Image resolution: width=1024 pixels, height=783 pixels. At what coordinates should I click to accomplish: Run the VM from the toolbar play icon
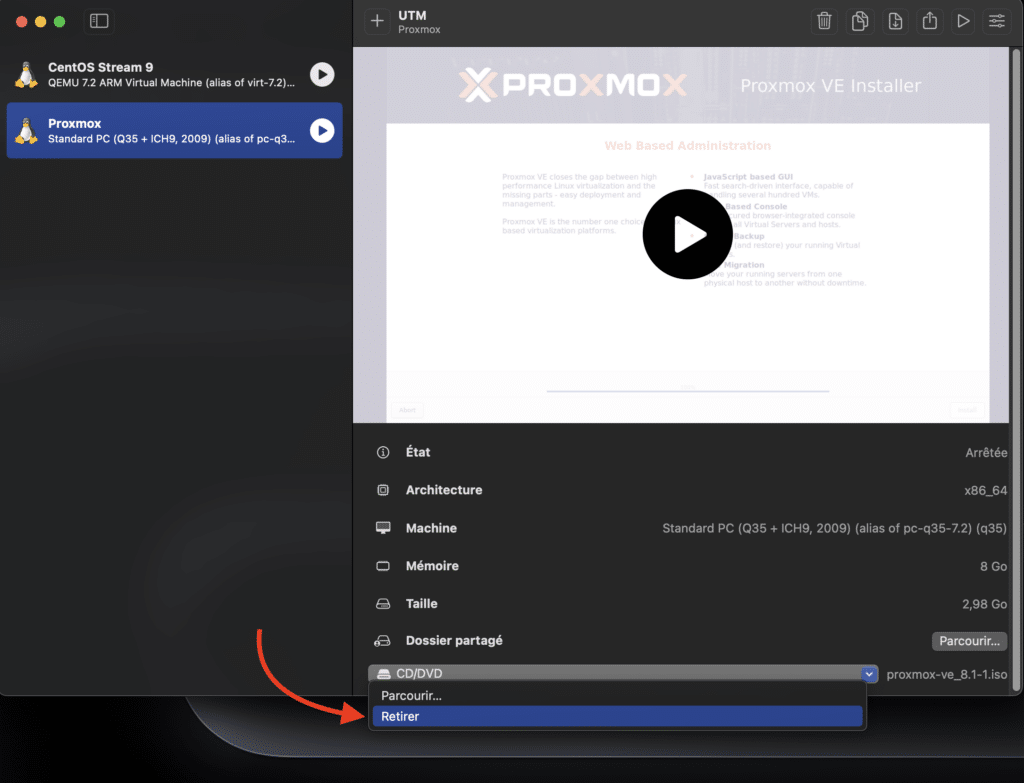(963, 21)
